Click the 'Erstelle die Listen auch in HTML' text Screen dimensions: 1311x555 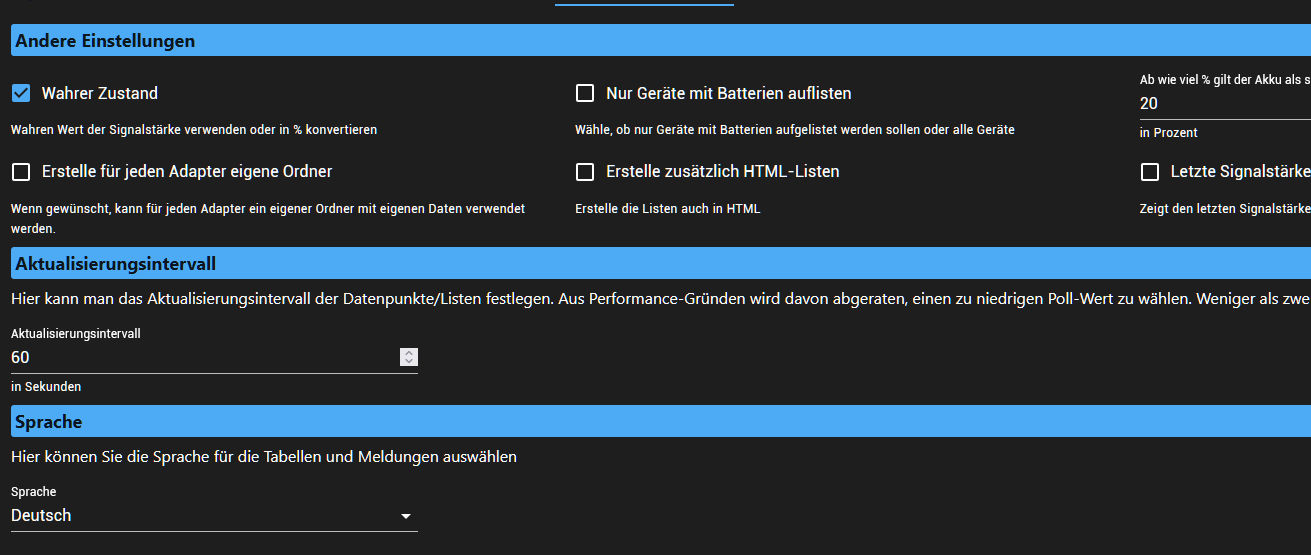(667, 209)
